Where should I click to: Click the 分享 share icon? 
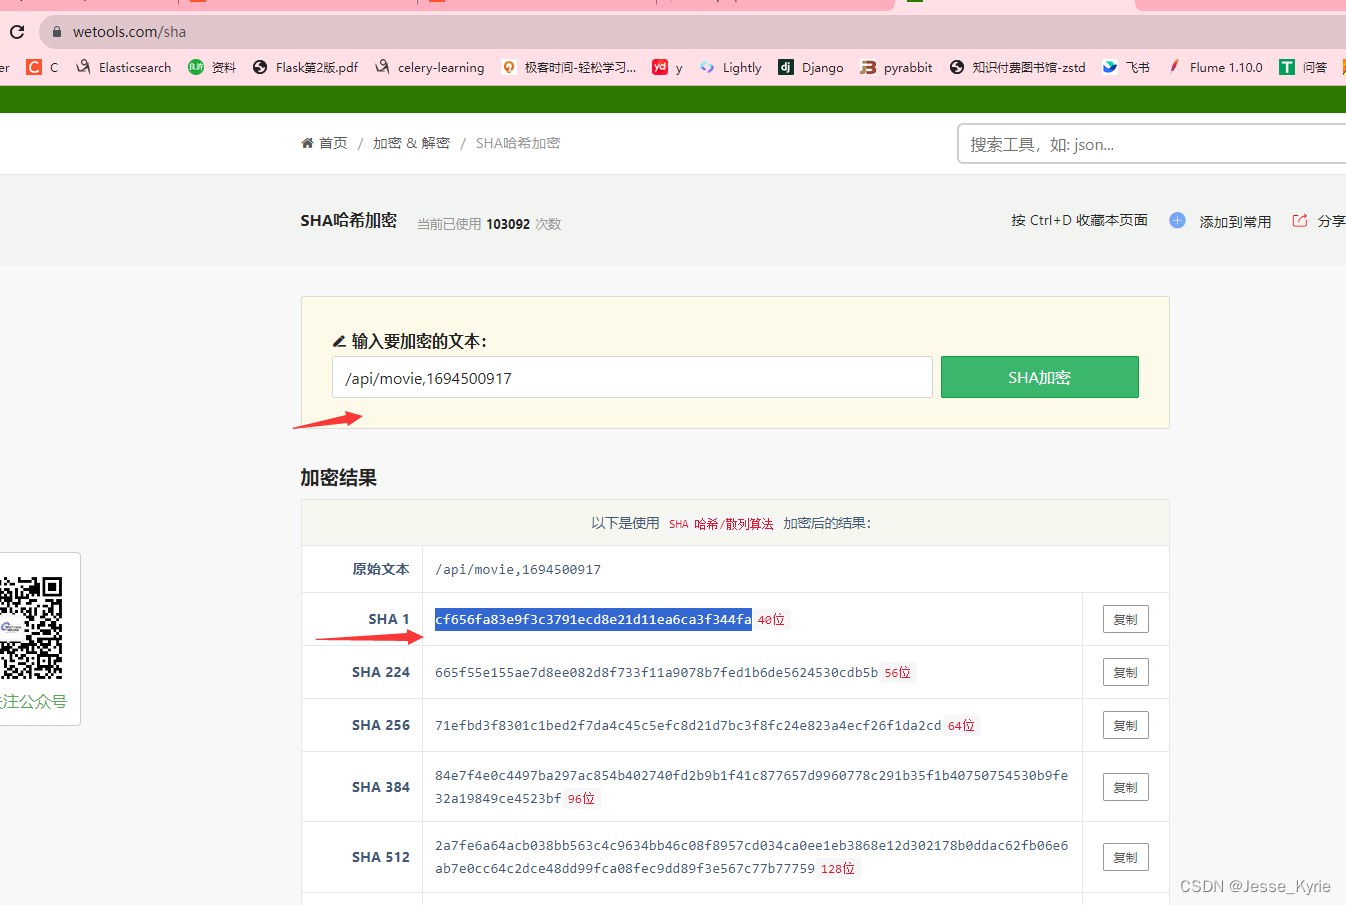[1299, 220]
